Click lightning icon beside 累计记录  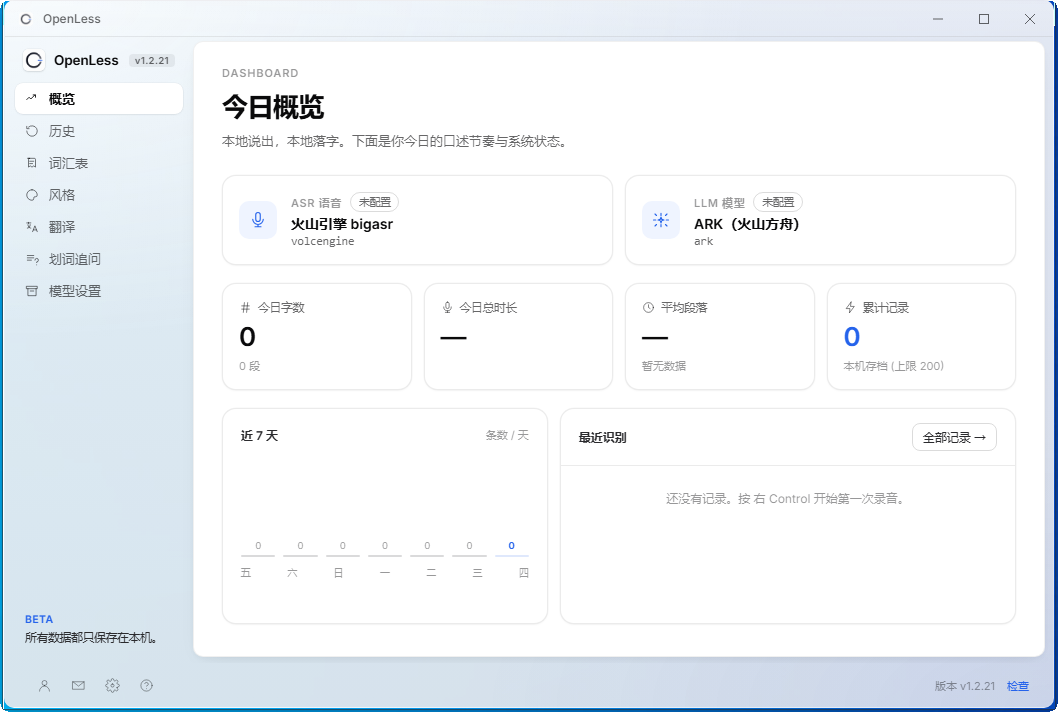pos(850,308)
